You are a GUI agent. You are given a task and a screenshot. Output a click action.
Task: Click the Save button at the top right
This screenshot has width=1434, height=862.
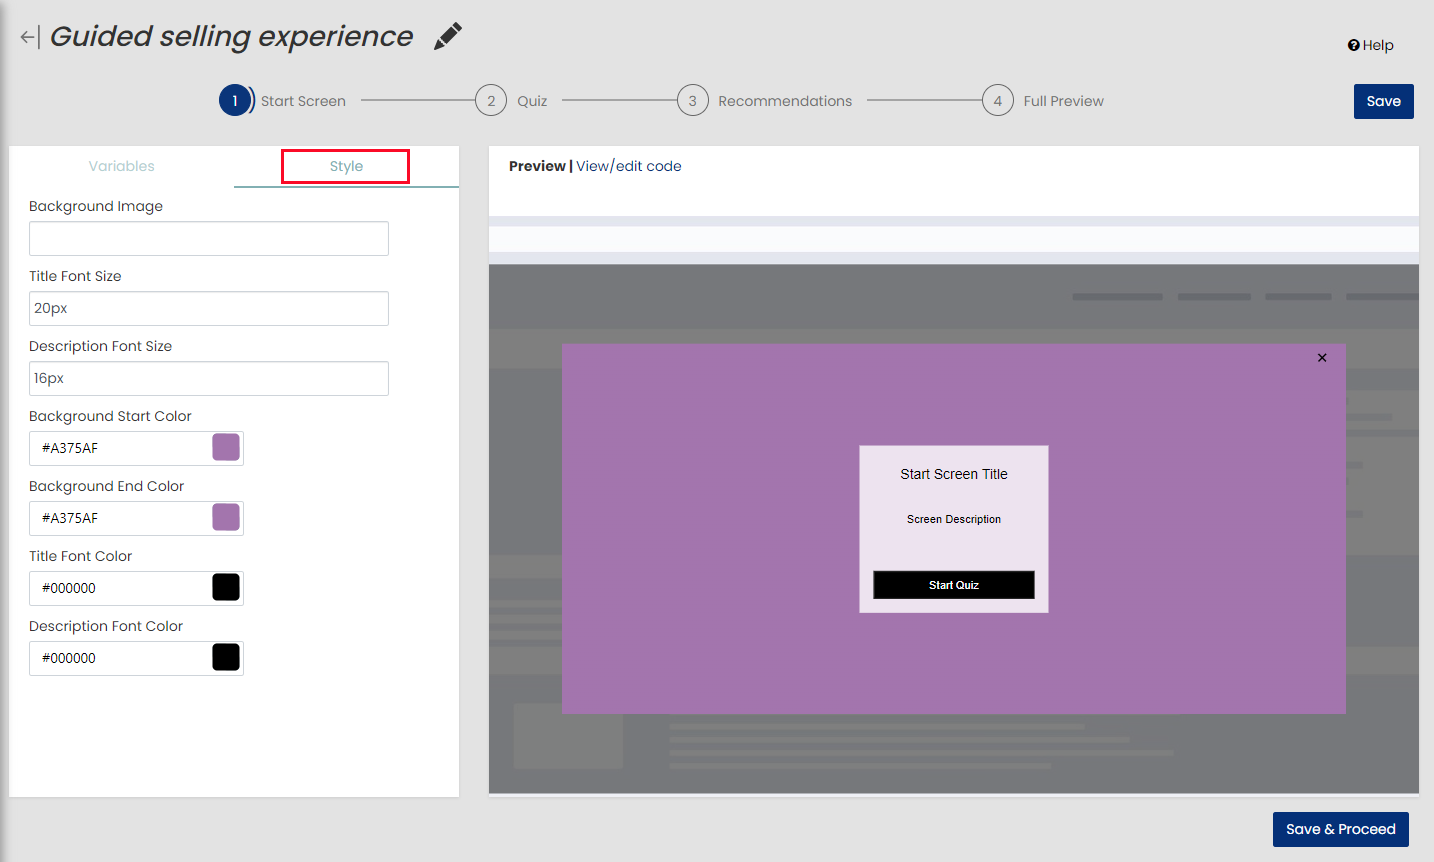(1384, 101)
